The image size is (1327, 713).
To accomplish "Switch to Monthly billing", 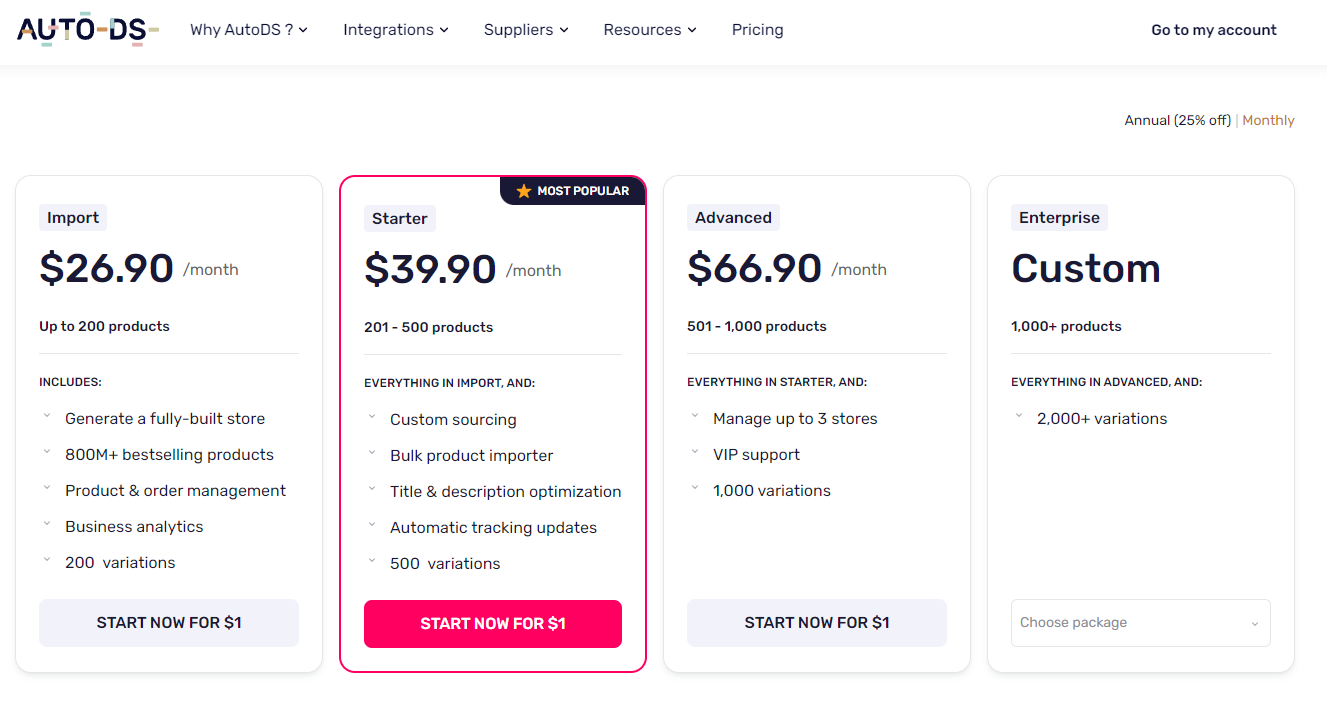I will pyautogui.click(x=1268, y=120).
